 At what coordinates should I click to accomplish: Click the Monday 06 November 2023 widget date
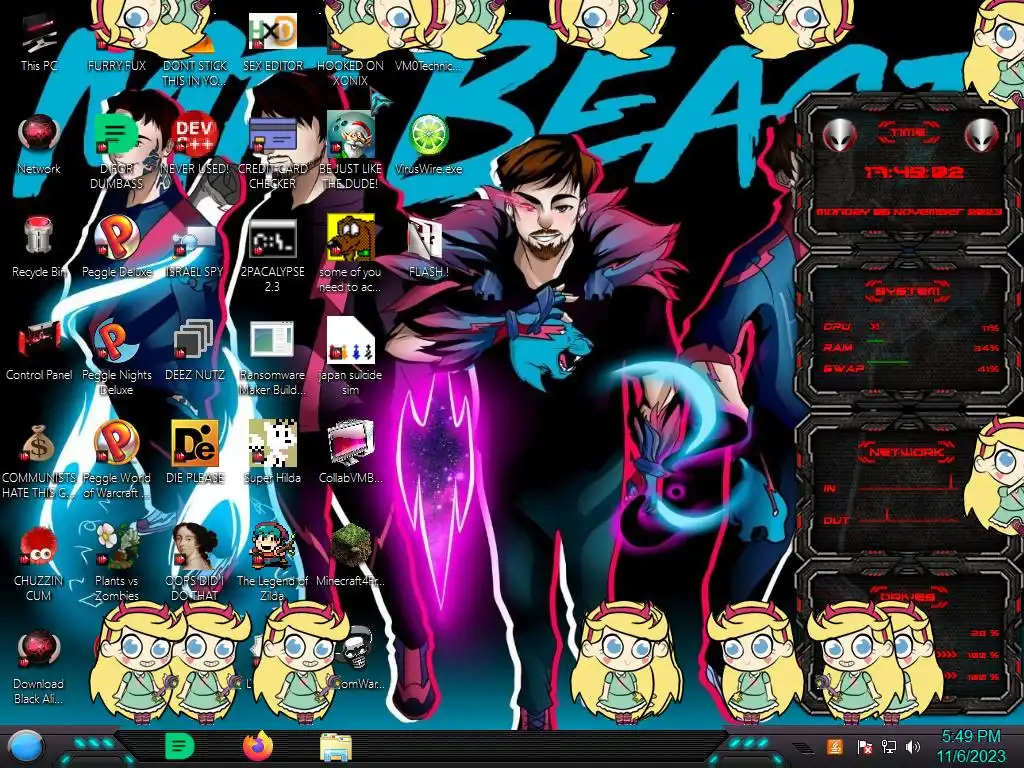(908, 212)
